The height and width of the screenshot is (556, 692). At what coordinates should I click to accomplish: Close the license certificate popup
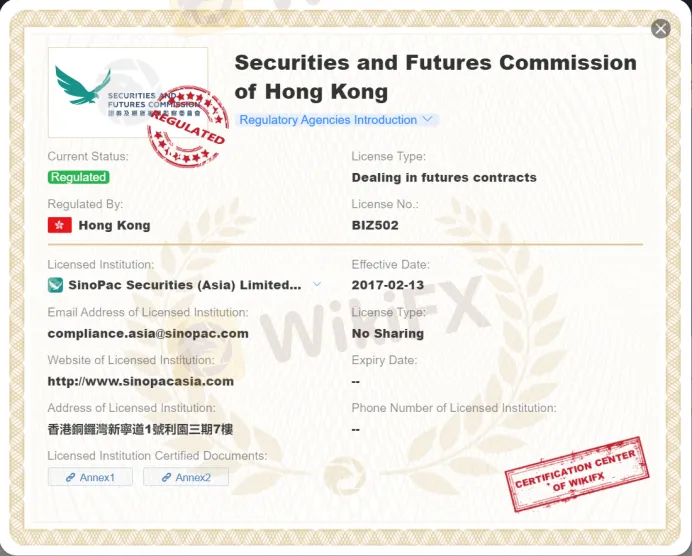(660, 29)
